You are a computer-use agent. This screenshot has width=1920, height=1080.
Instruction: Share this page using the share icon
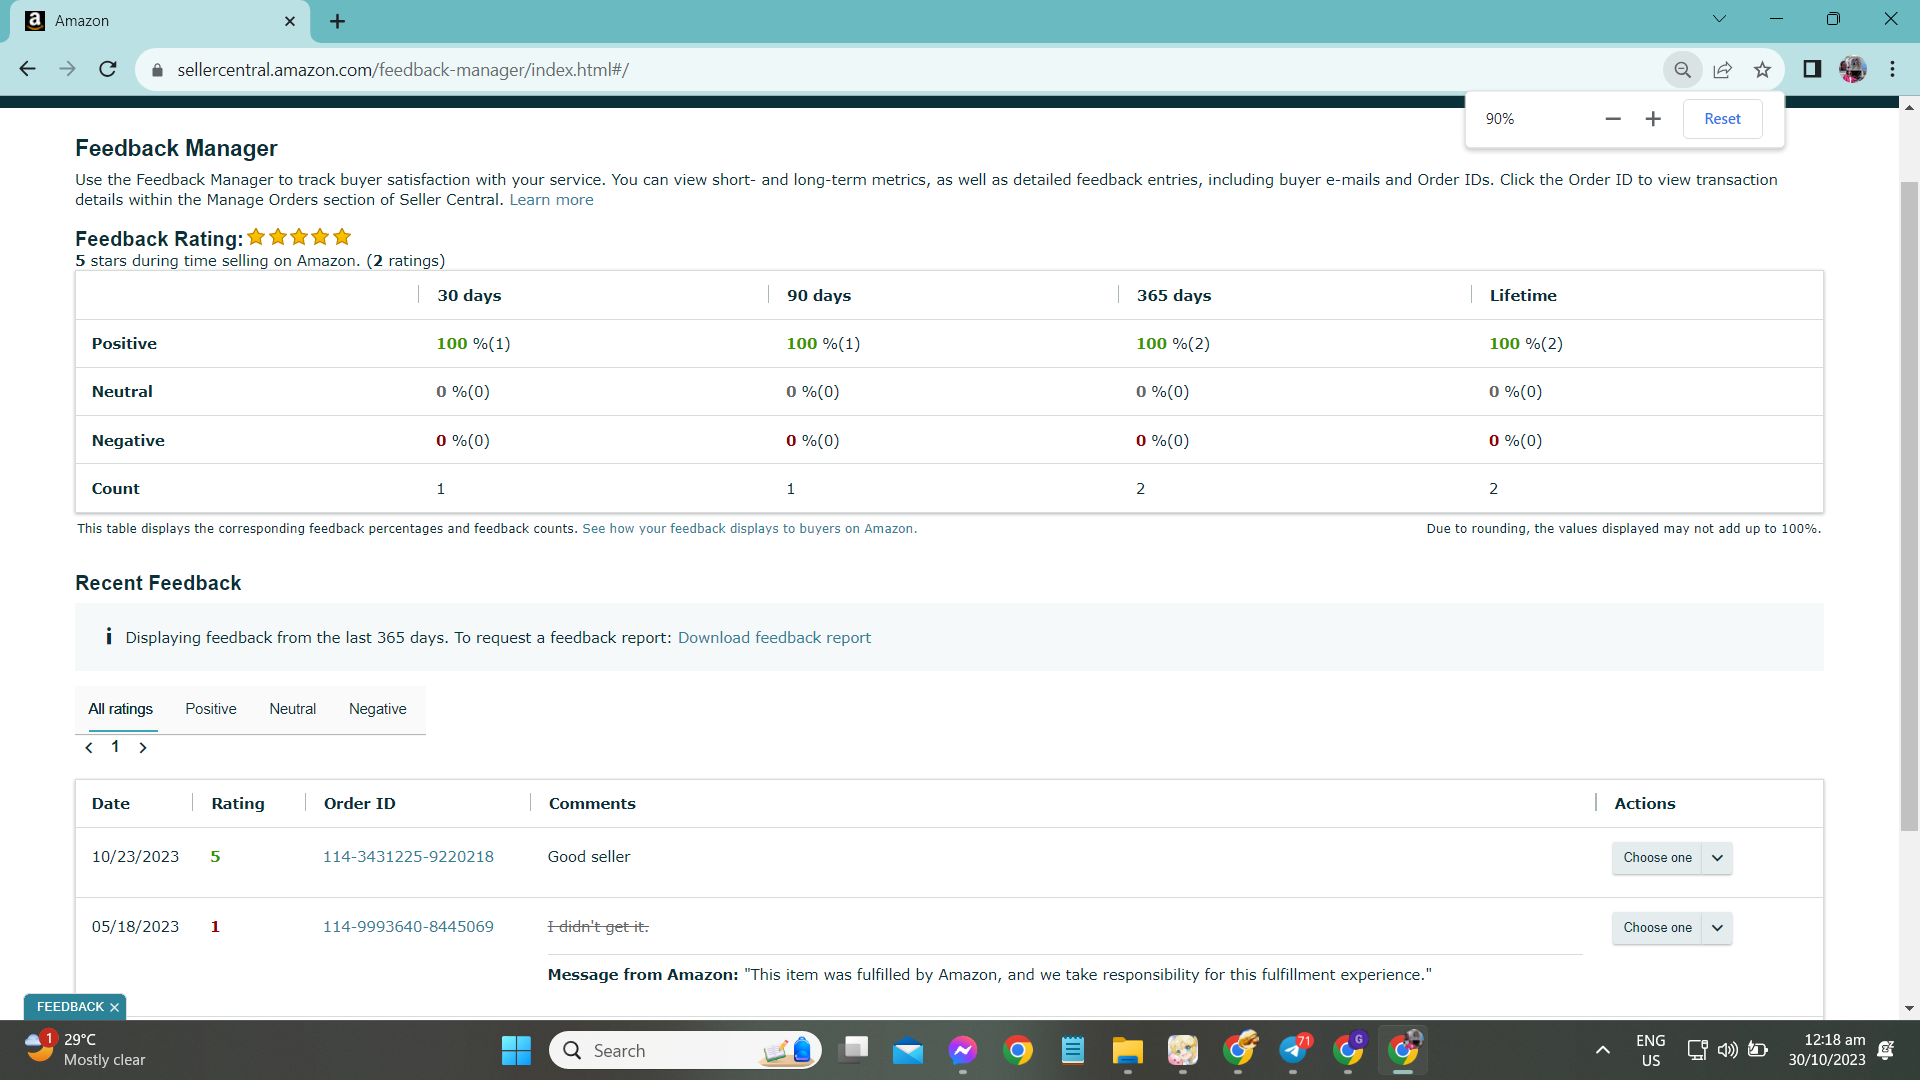point(1723,70)
